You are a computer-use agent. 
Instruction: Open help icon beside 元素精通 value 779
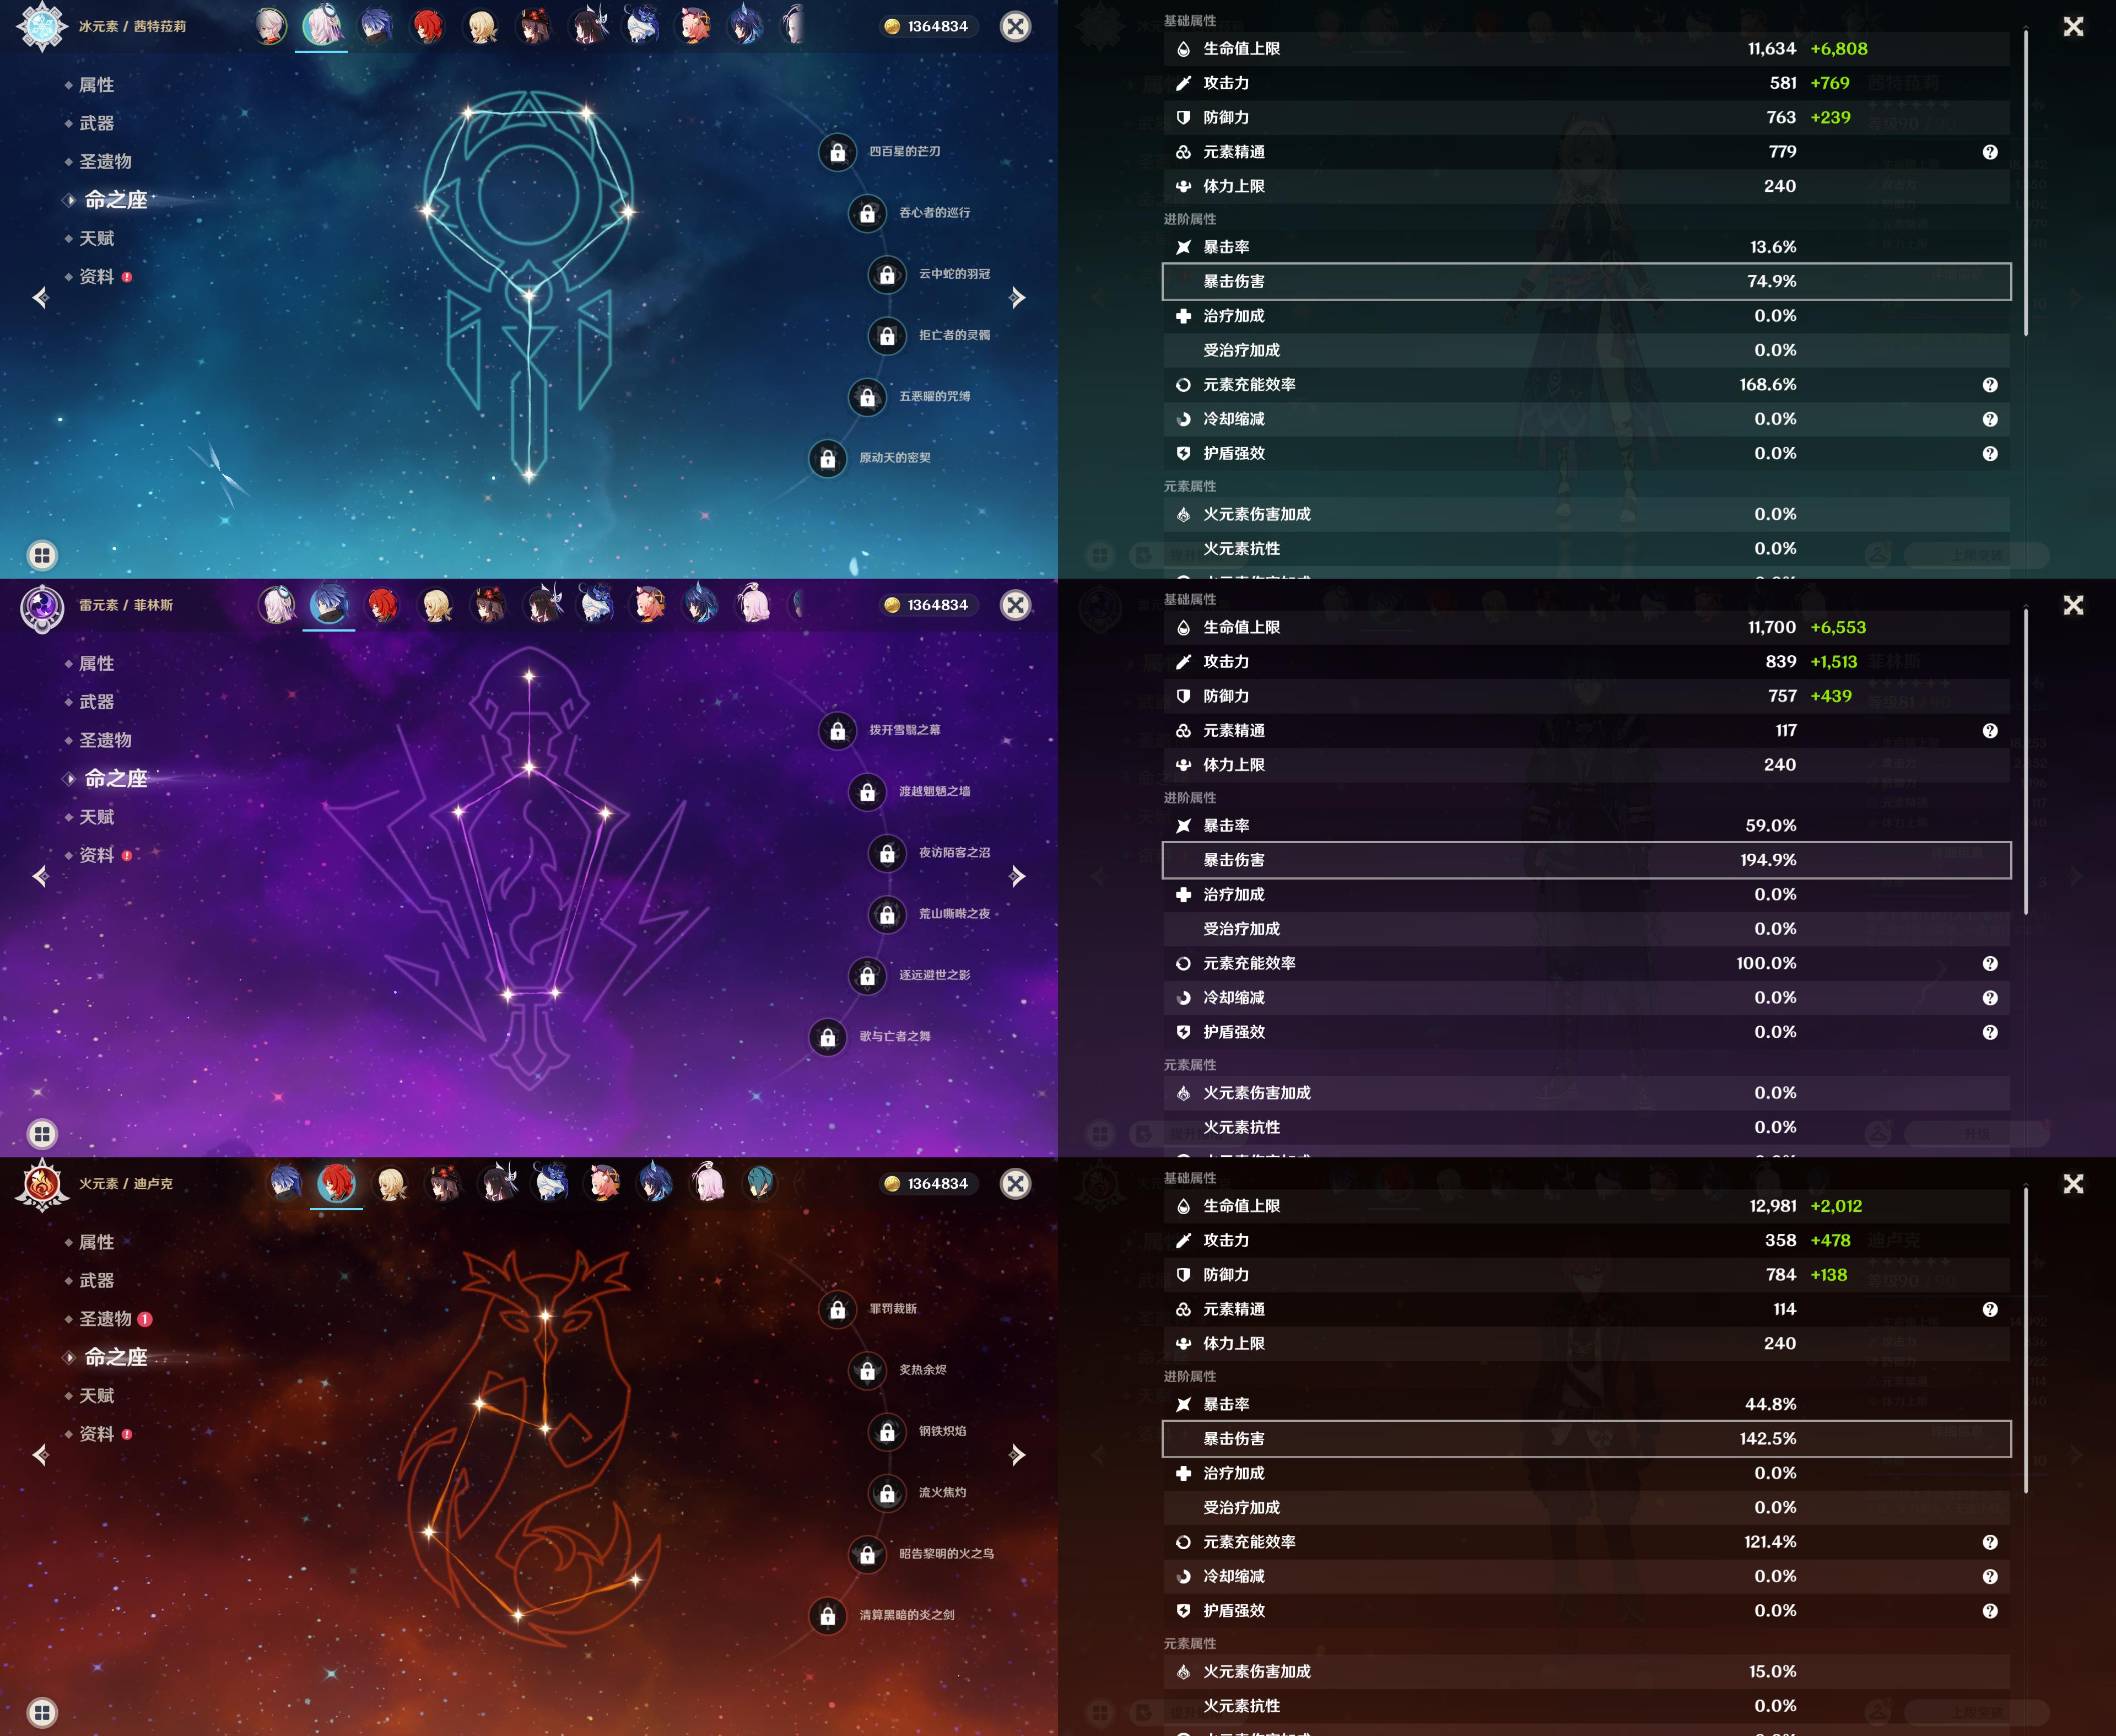point(1990,152)
